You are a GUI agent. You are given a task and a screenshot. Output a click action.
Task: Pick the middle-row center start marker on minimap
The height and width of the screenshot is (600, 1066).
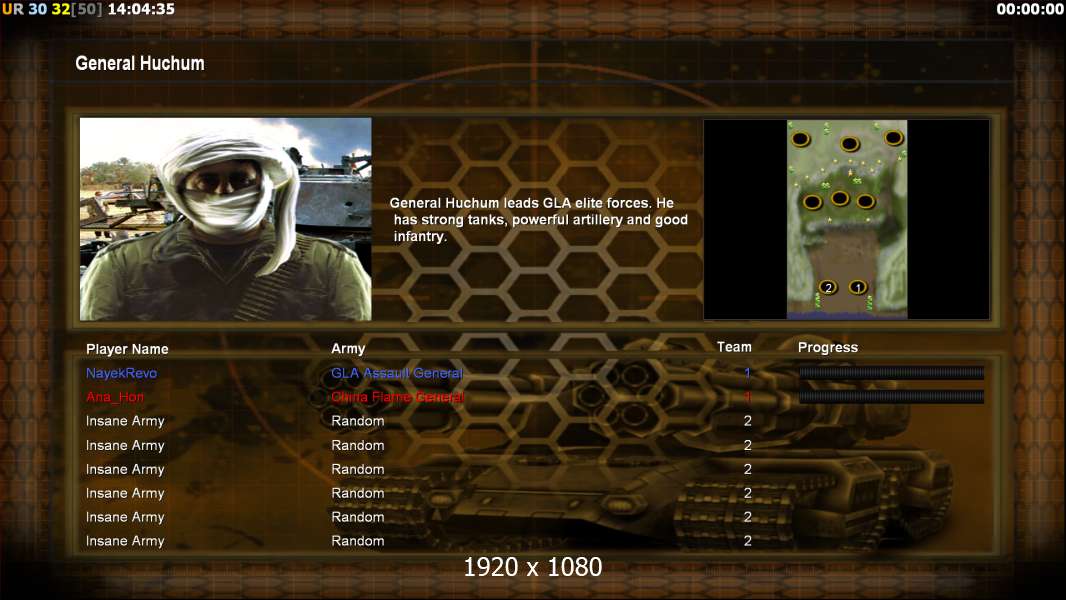pyautogui.click(x=840, y=198)
